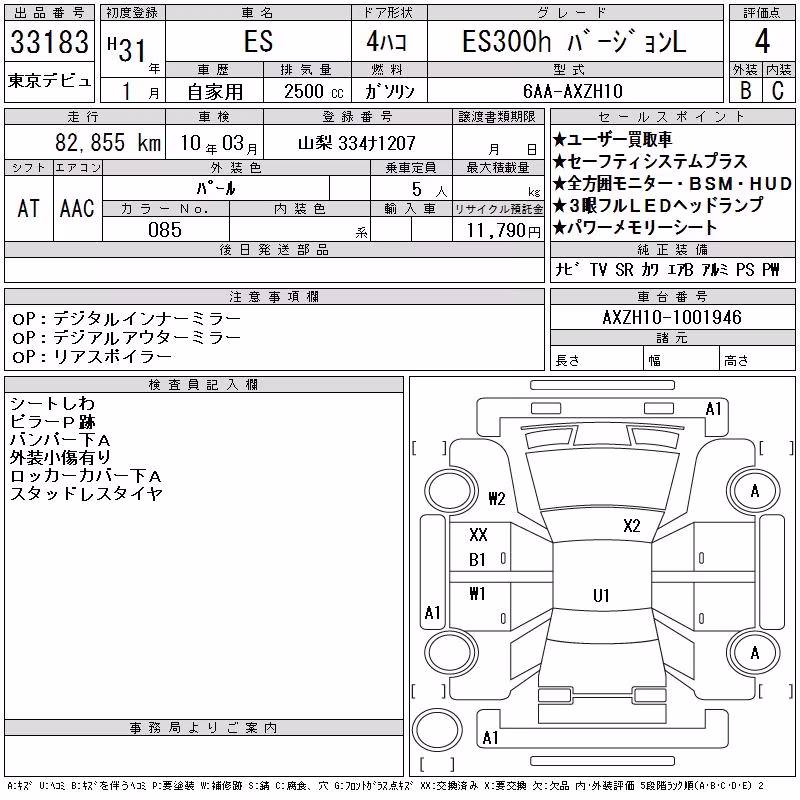Click the spare tire circle below the diagram
The width and height of the screenshot is (800, 800).
pyautogui.click(x=437, y=730)
